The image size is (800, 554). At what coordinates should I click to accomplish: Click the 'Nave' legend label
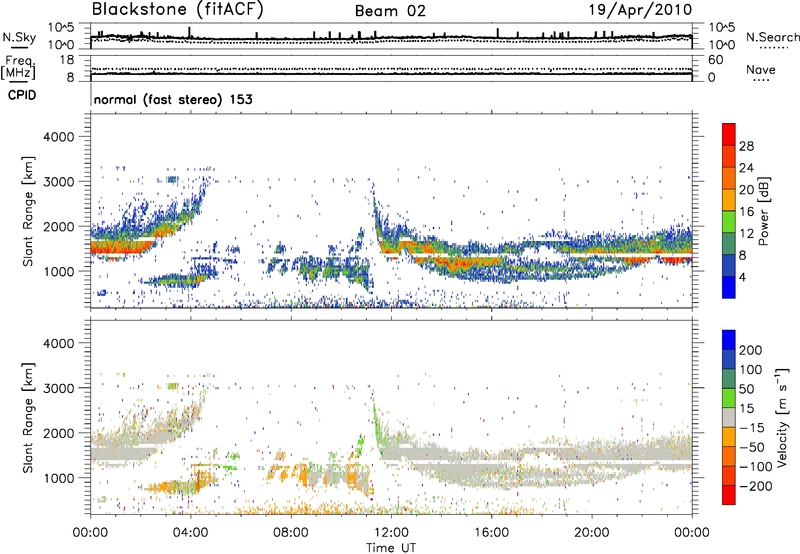761,70
